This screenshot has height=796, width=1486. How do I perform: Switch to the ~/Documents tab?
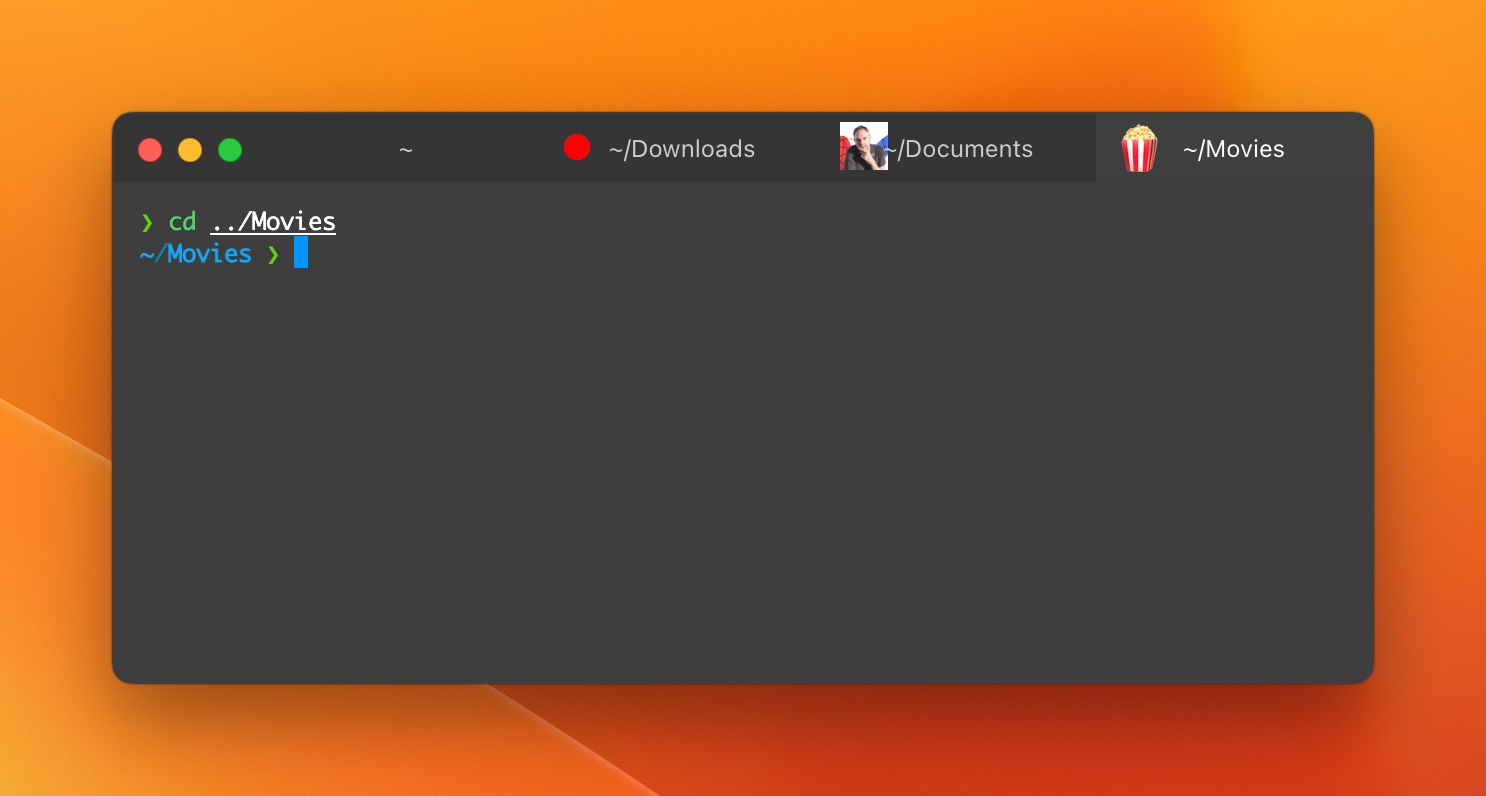957,149
